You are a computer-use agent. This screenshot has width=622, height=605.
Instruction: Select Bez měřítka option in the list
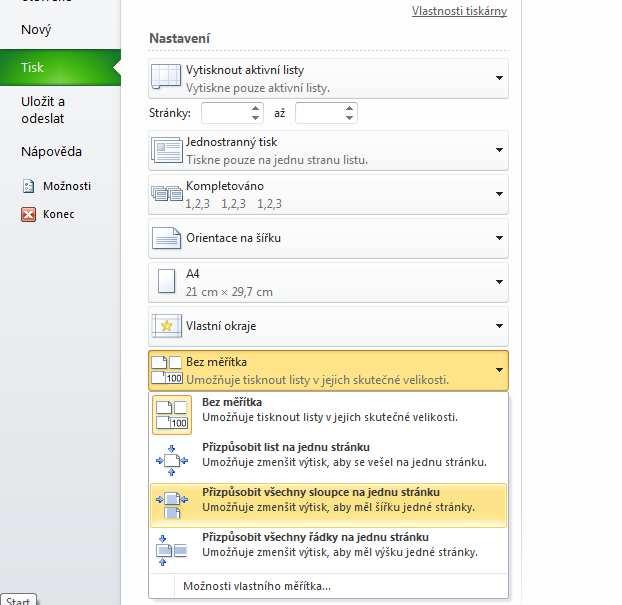point(328,415)
